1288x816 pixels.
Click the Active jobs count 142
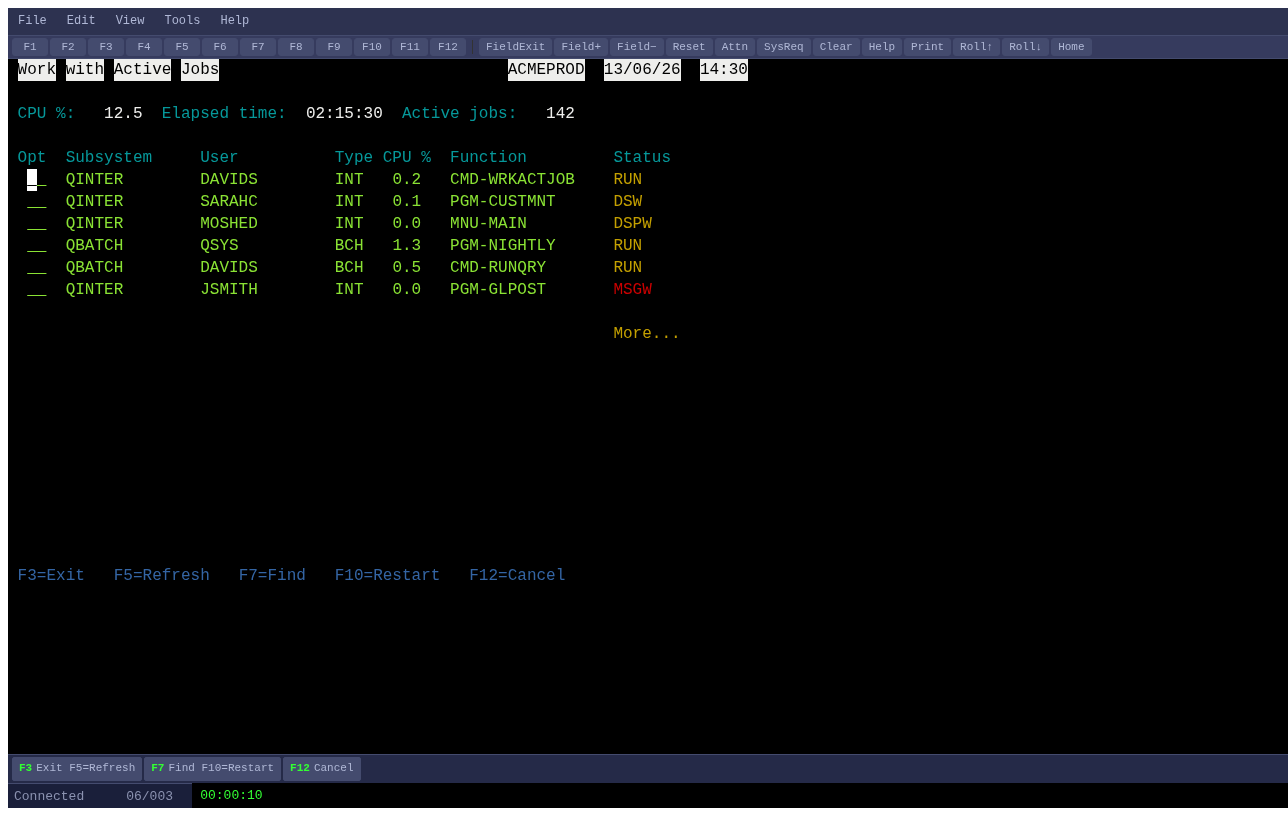pyautogui.click(x=560, y=114)
